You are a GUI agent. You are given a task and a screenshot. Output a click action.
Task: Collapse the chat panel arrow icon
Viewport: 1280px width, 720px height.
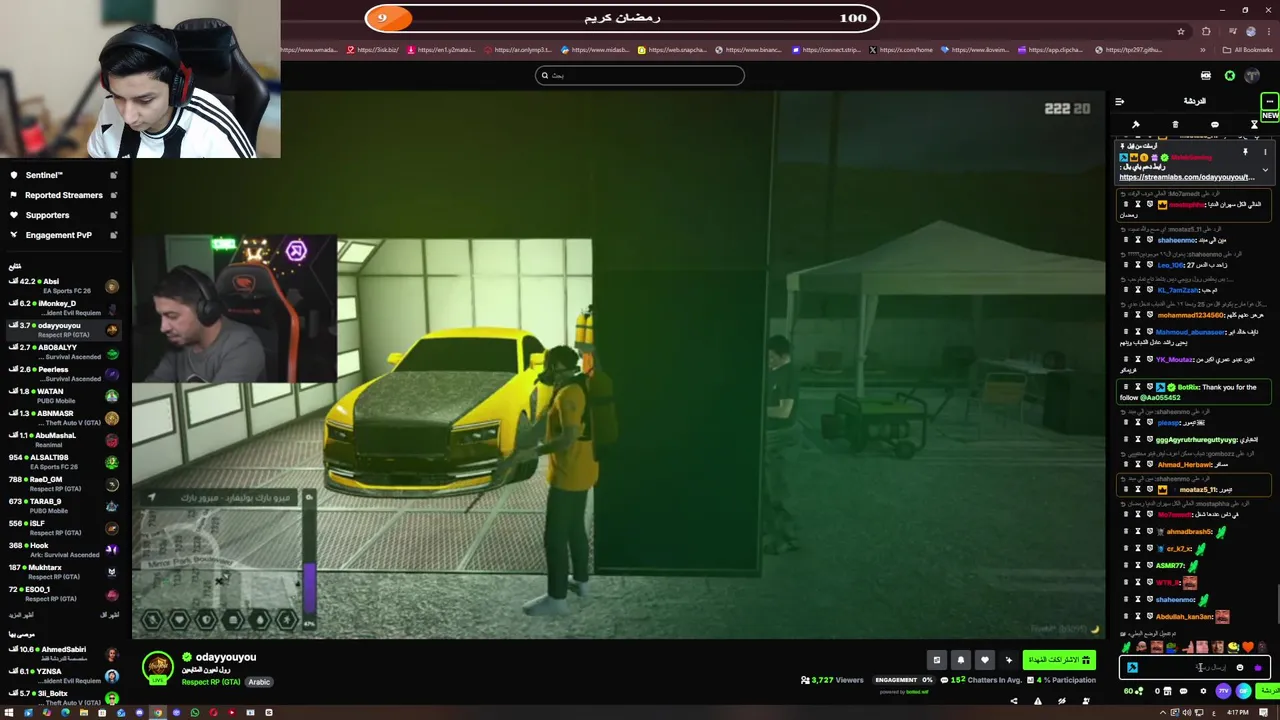tap(1119, 101)
